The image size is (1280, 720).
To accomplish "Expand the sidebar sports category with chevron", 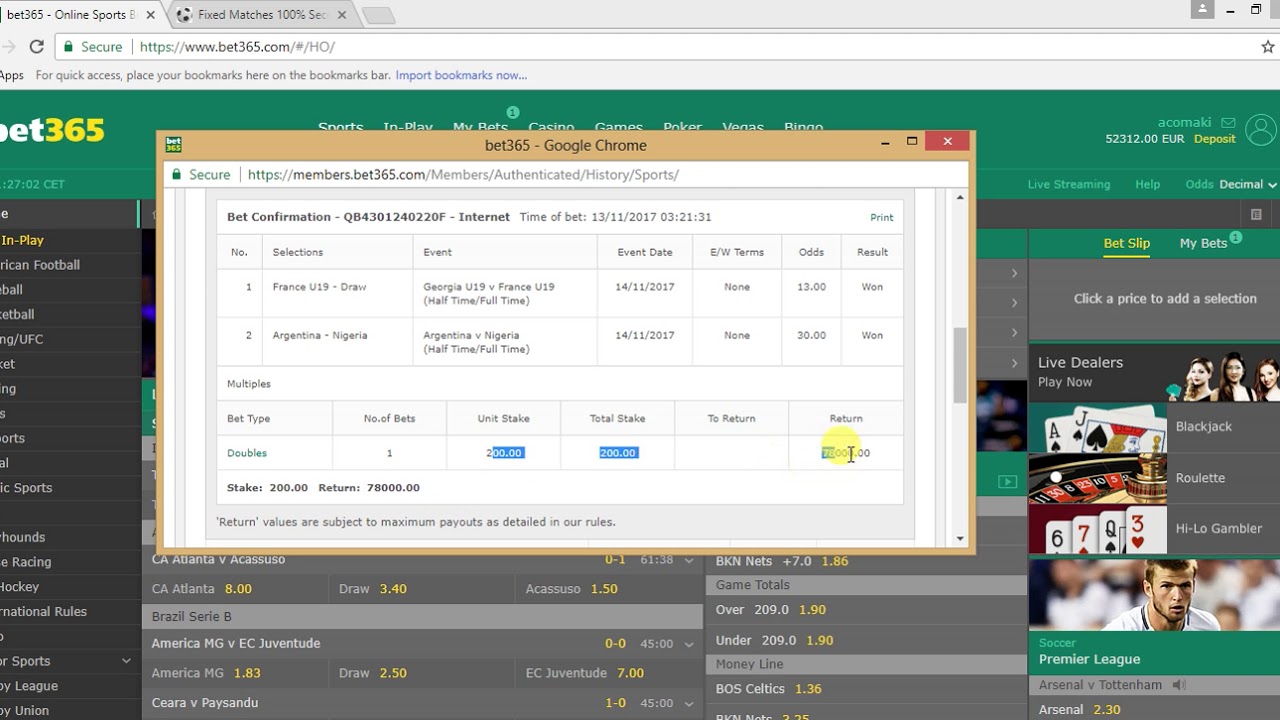I will click(x=126, y=661).
